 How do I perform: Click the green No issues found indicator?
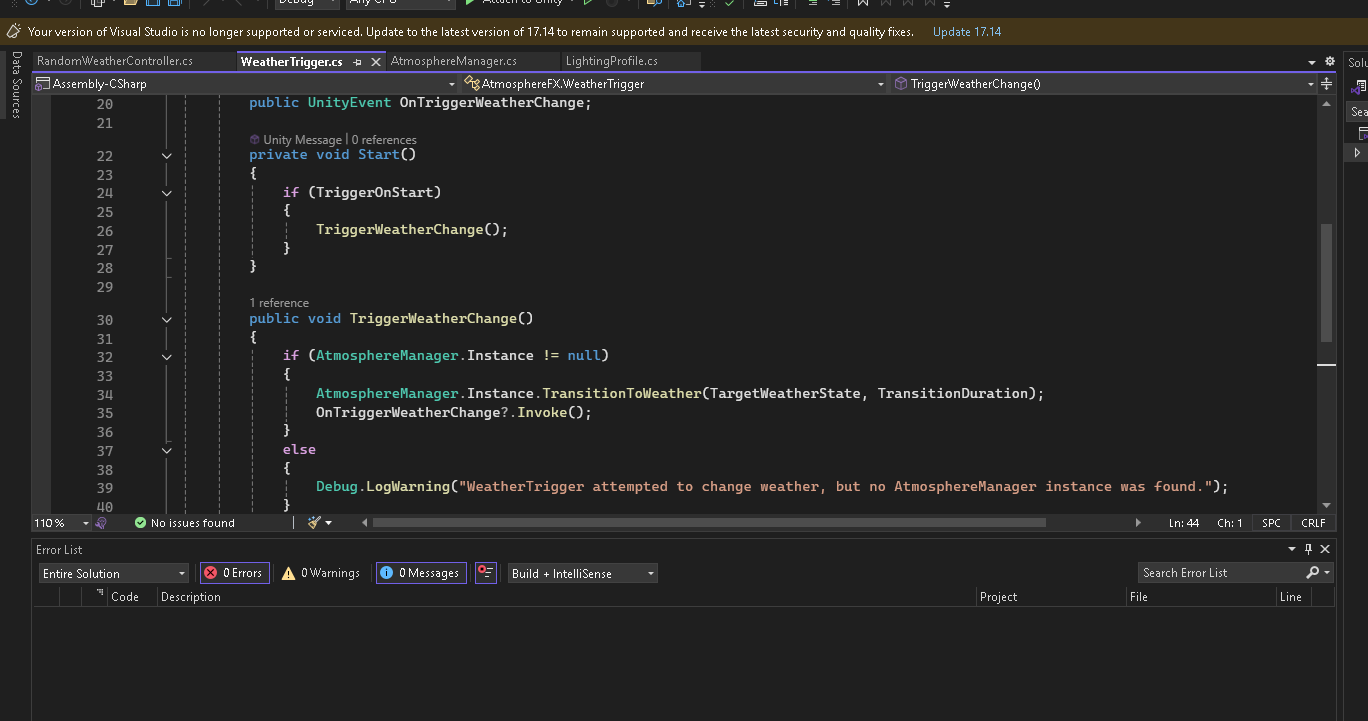click(x=185, y=523)
